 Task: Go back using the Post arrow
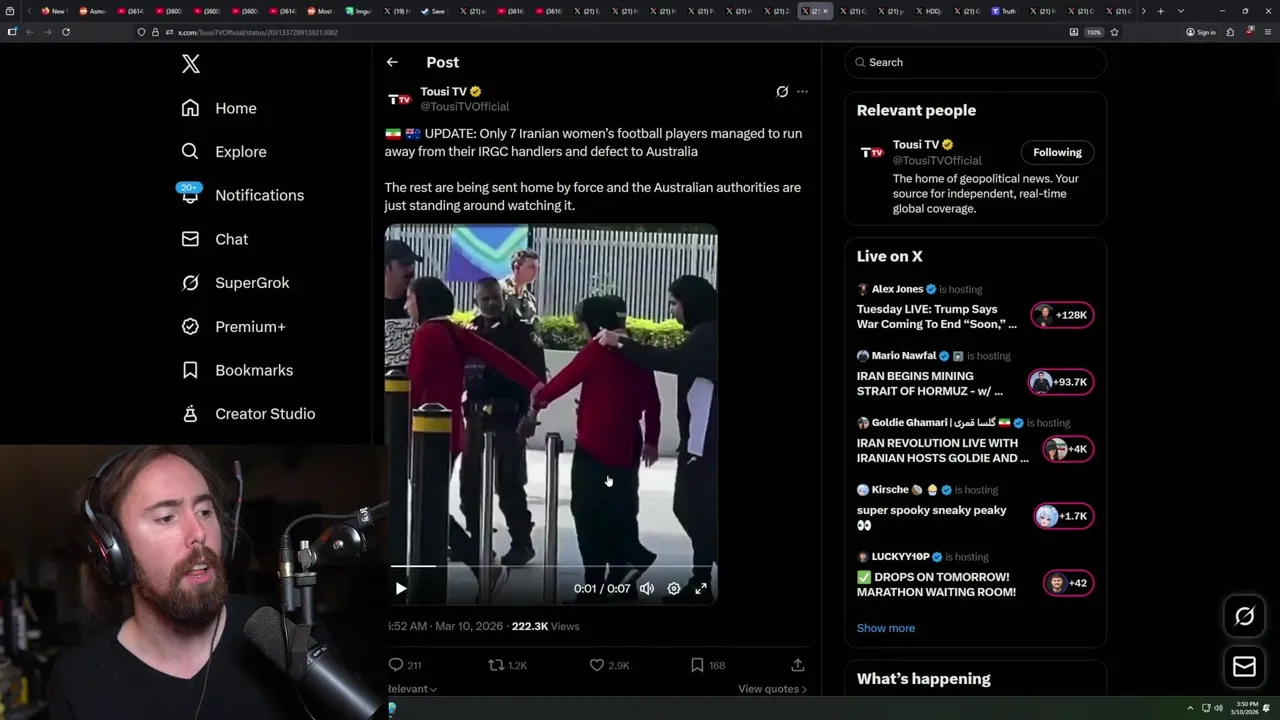(x=392, y=62)
